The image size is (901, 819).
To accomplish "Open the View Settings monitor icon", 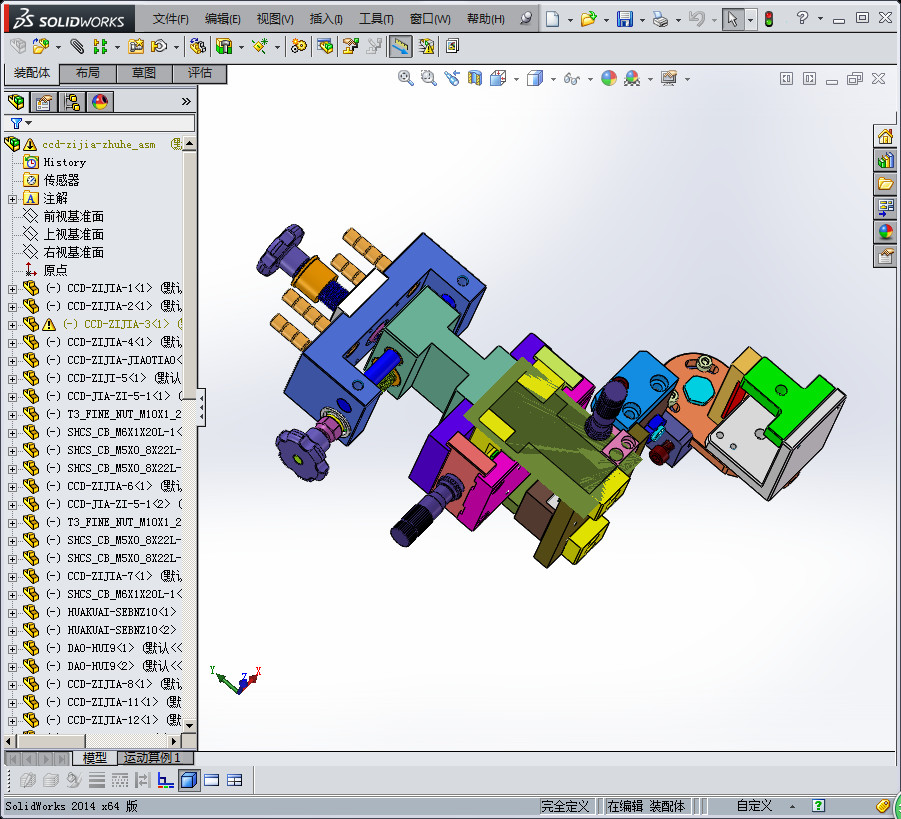I will point(669,78).
